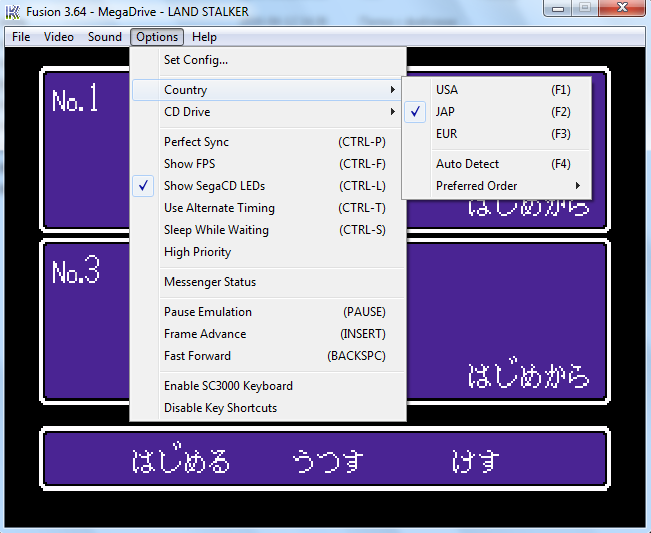Select Fast Forward
The height and width of the screenshot is (533, 651).
pos(268,356)
